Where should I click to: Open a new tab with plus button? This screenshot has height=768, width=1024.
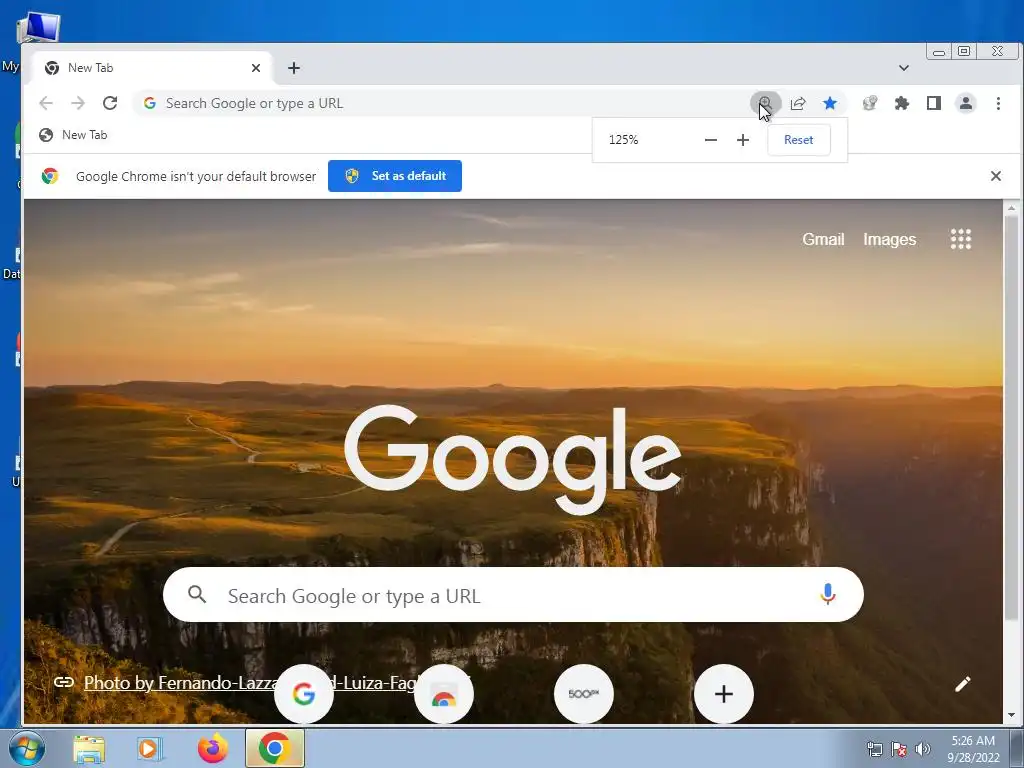pyautogui.click(x=294, y=68)
